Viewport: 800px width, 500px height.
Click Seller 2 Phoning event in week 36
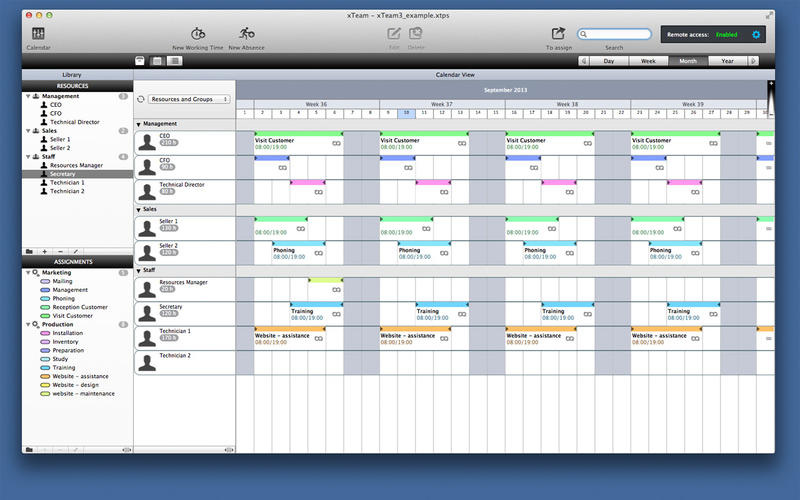pyautogui.click(x=299, y=253)
